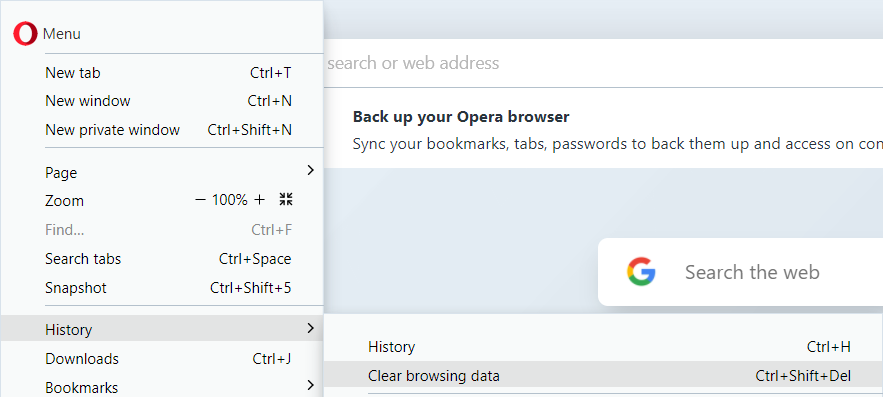Click the Google logo icon

(641, 272)
